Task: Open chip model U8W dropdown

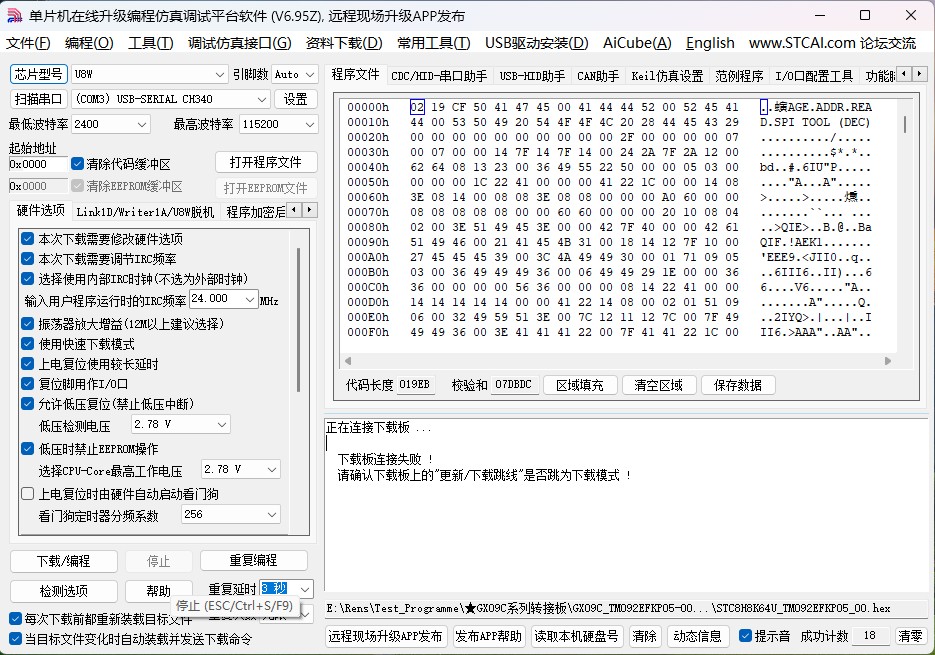Action: (x=219, y=75)
